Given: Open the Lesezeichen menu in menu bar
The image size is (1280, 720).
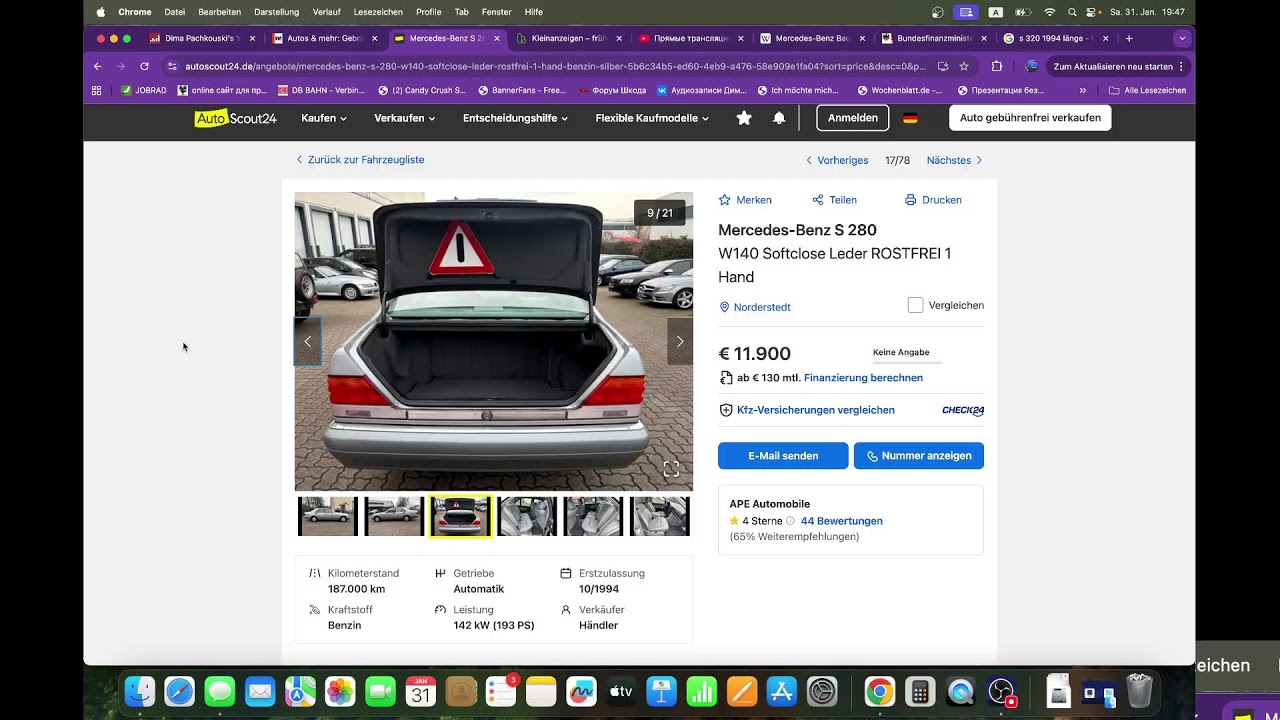Looking at the screenshot, I should (378, 12).
